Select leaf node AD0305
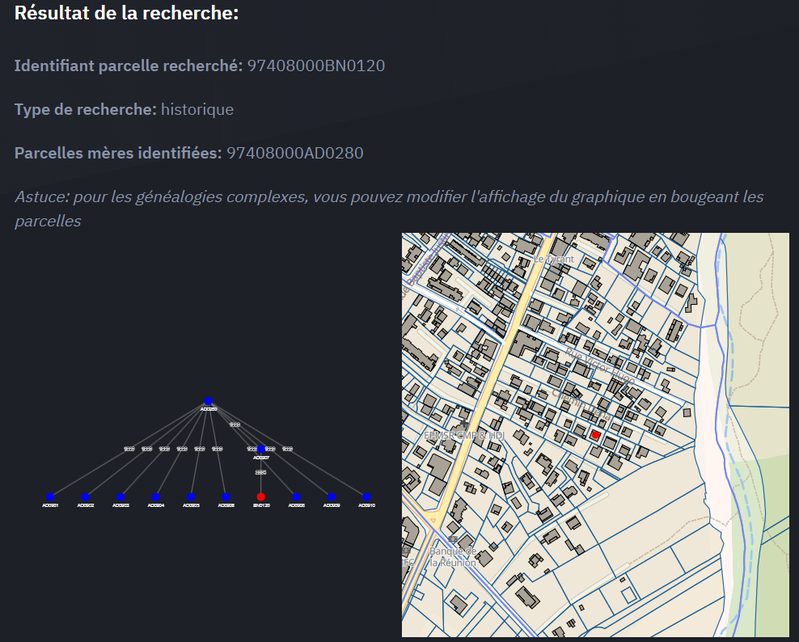 tap(191, 497)
